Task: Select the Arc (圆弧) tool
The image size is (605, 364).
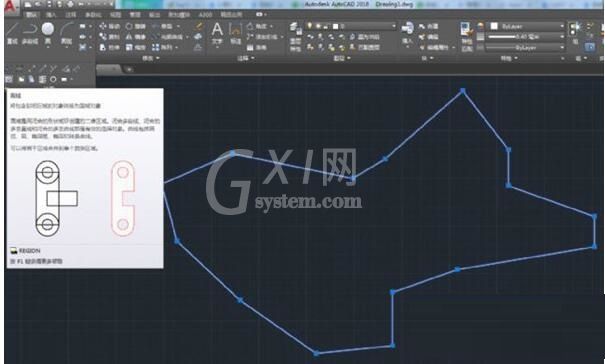Action: tap(66, 33)
